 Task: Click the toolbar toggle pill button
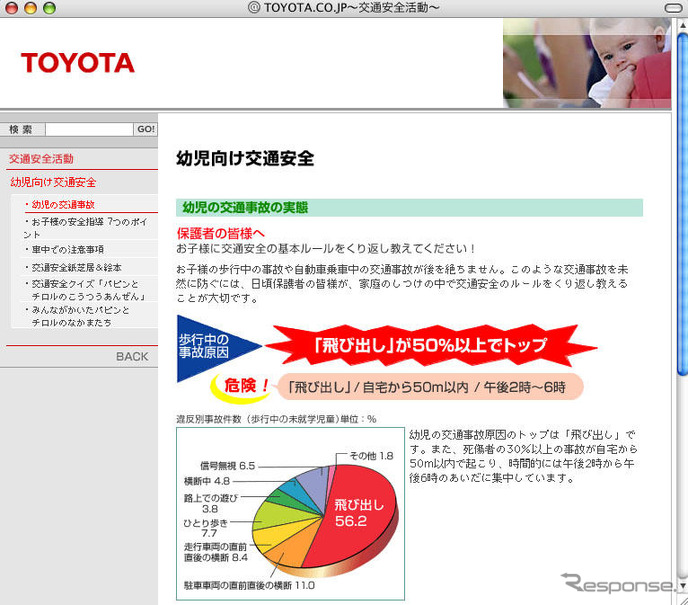pos(674,8)
